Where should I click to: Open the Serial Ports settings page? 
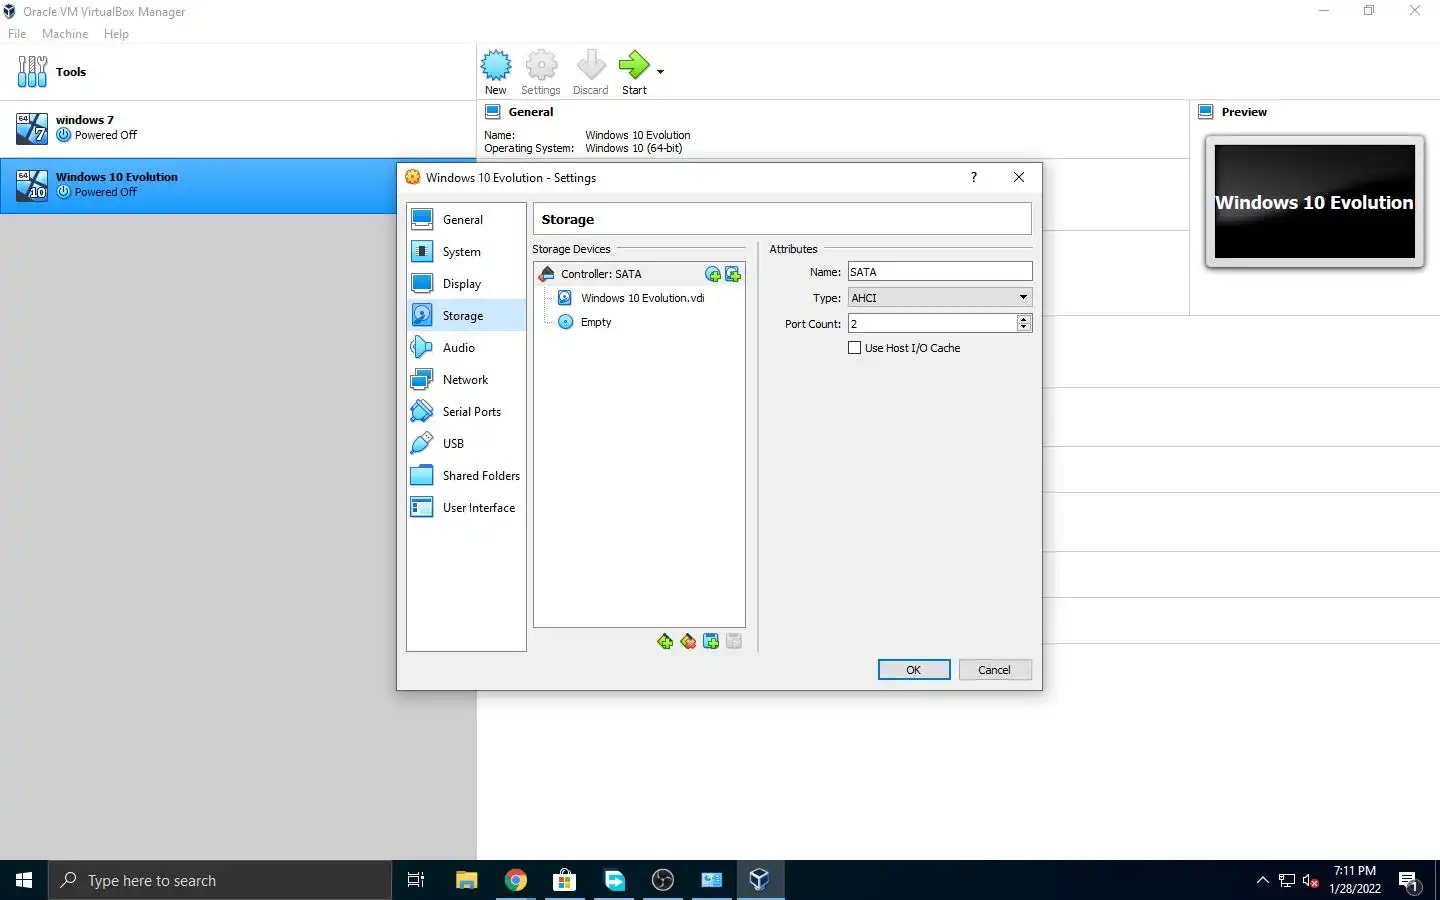pyautogui.click(x=466, y=412)
